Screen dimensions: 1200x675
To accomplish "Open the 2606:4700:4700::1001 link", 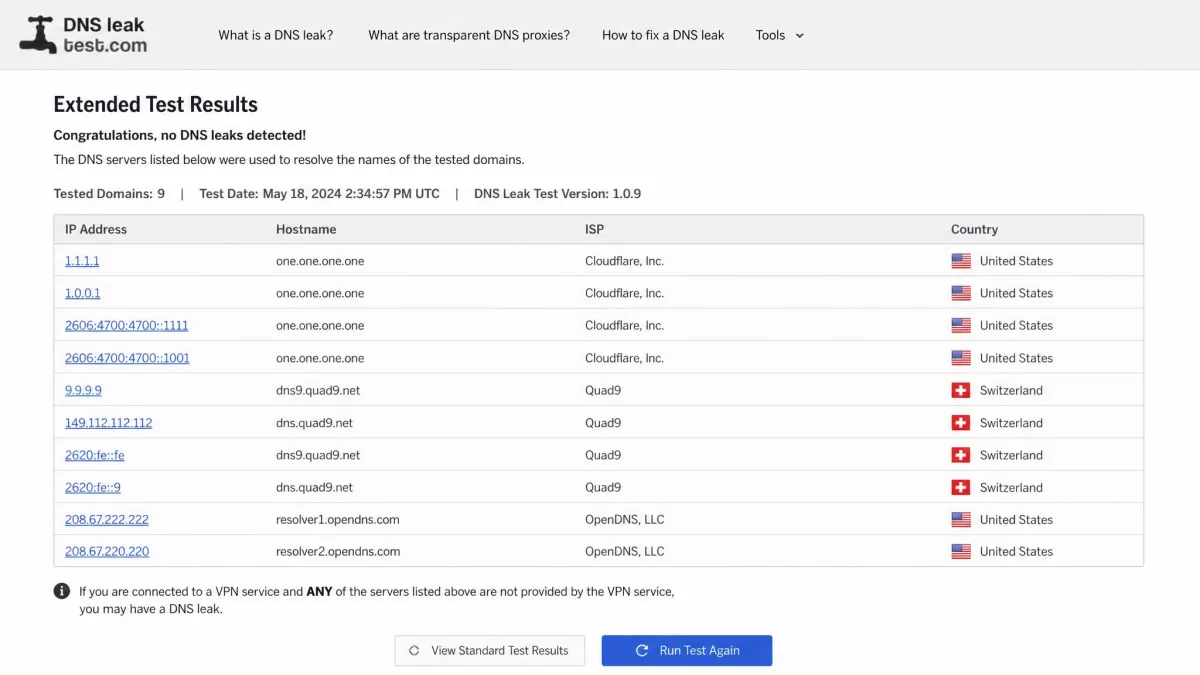I will tap(127, 358).
